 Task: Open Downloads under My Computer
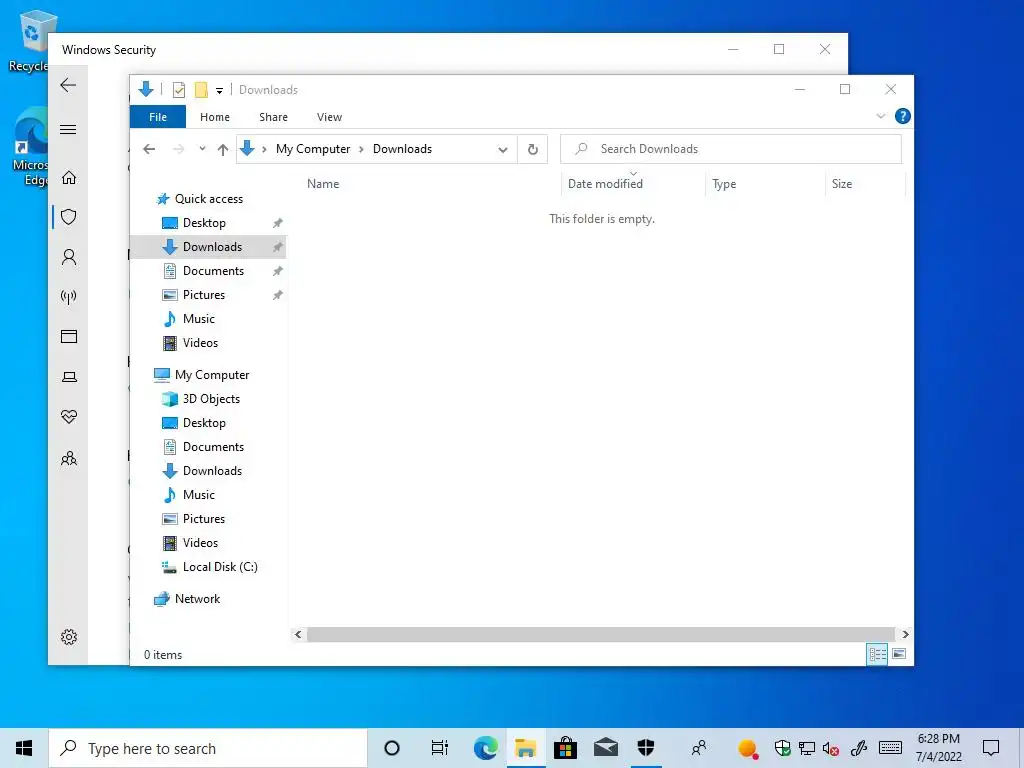[x=212, y=471]
